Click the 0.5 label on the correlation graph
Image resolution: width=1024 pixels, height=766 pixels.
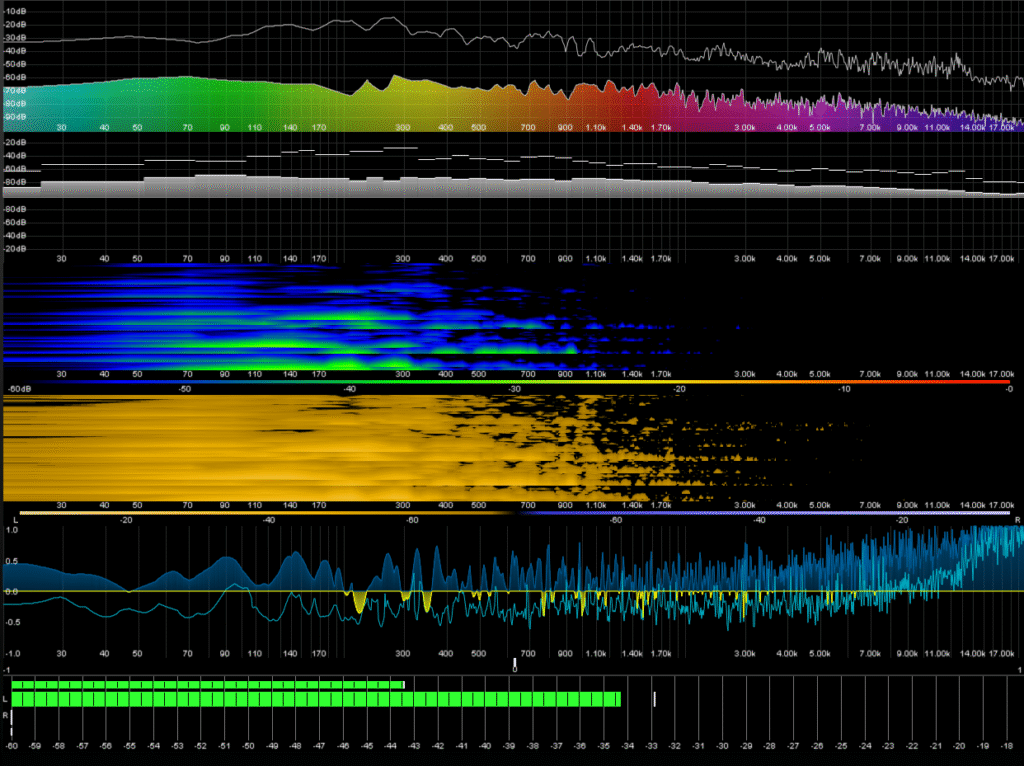(x=12, y=561)
